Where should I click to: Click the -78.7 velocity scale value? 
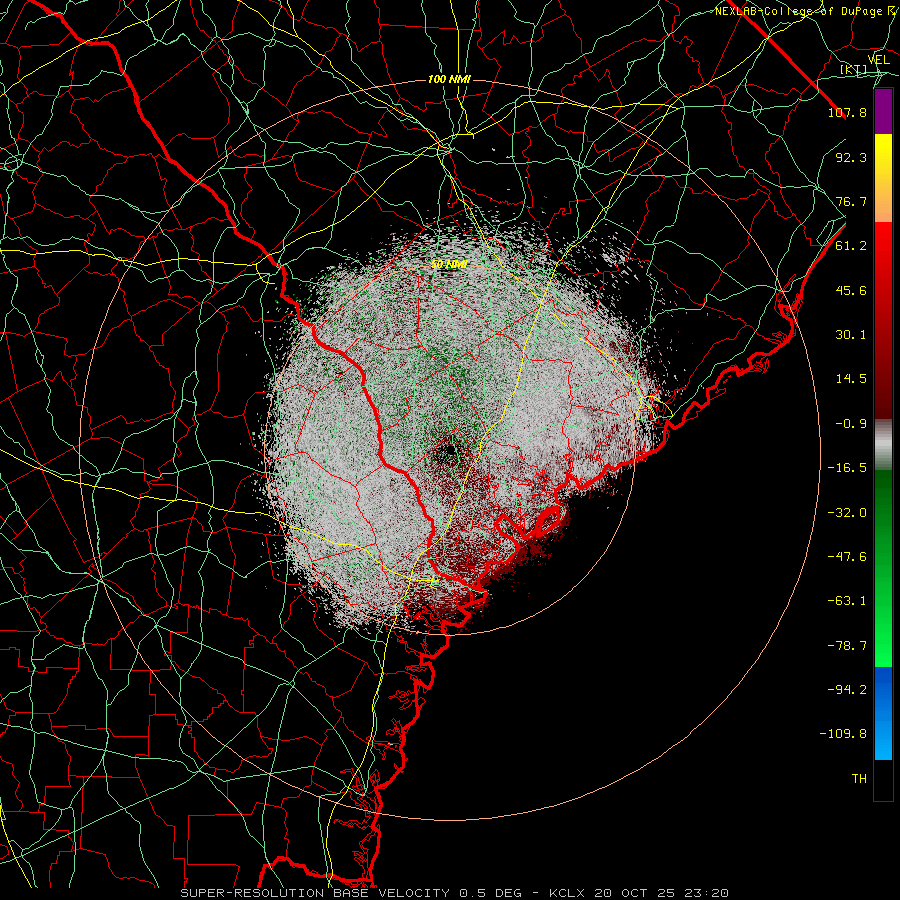click(847, 646)
